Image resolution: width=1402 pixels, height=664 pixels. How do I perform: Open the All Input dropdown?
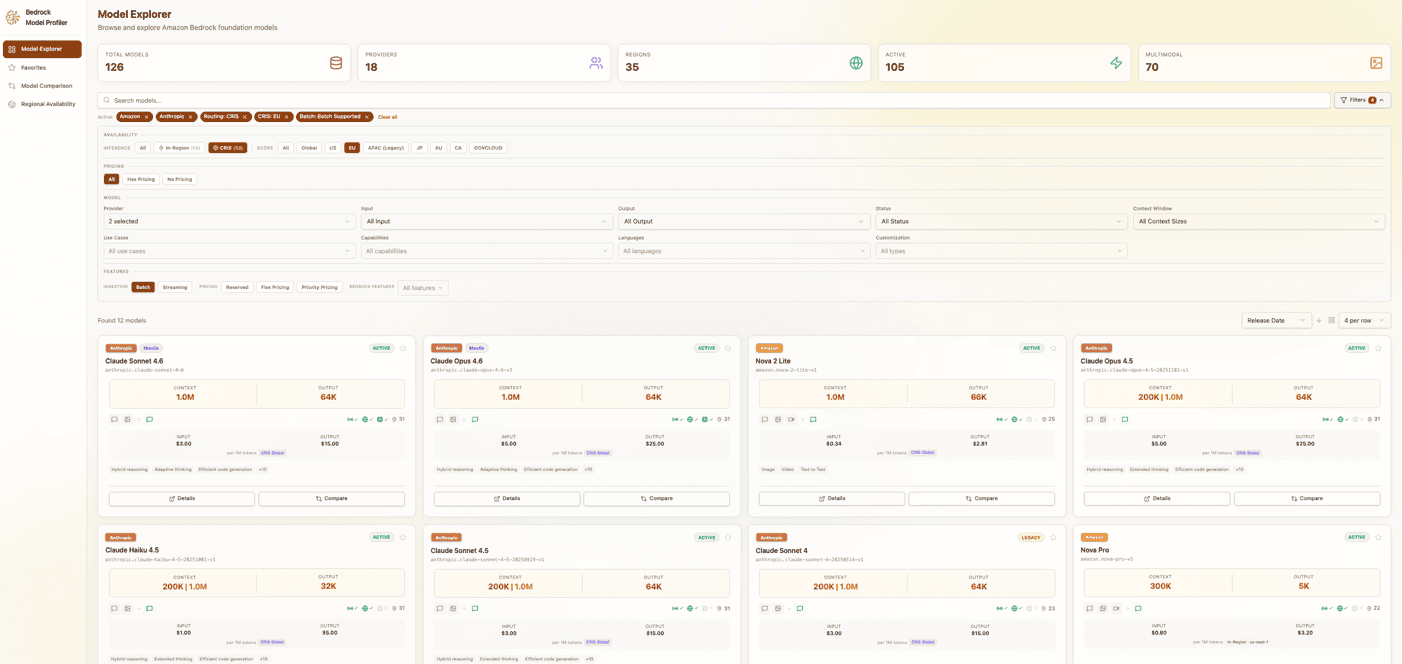[487, 221]
